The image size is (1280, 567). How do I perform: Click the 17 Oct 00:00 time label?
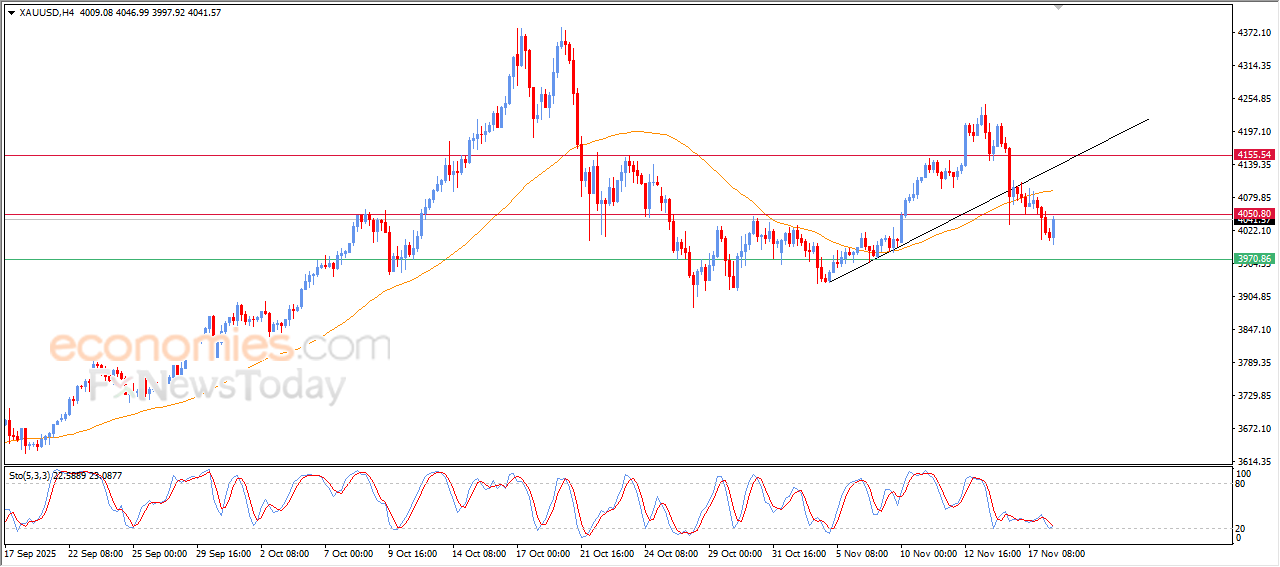coord(543,553)
